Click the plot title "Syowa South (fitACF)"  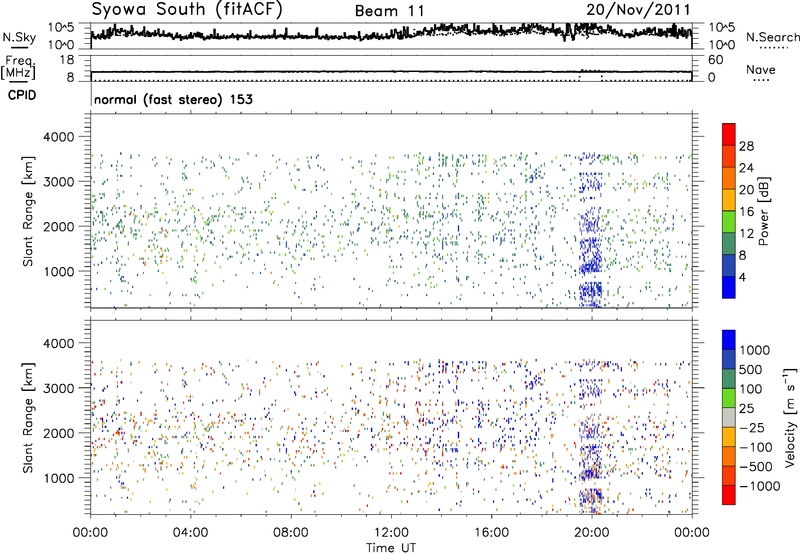(x=187, y=9)
